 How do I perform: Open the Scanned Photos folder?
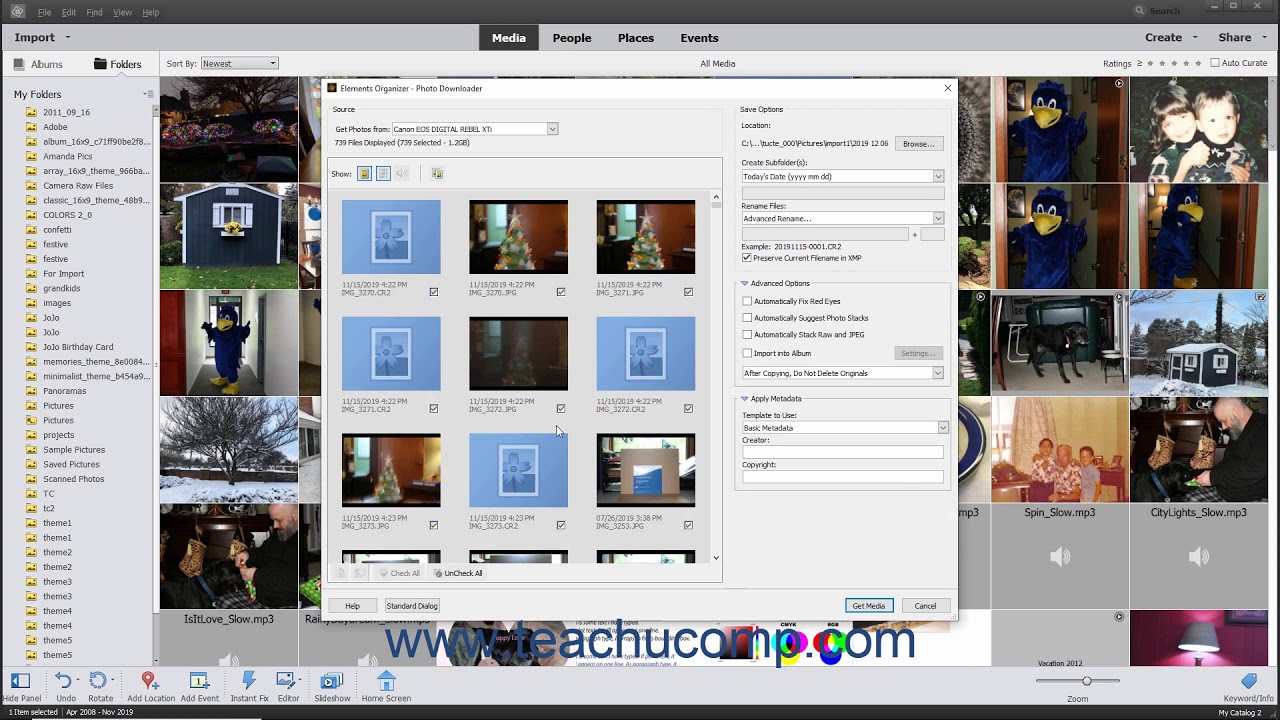[74, 479]
